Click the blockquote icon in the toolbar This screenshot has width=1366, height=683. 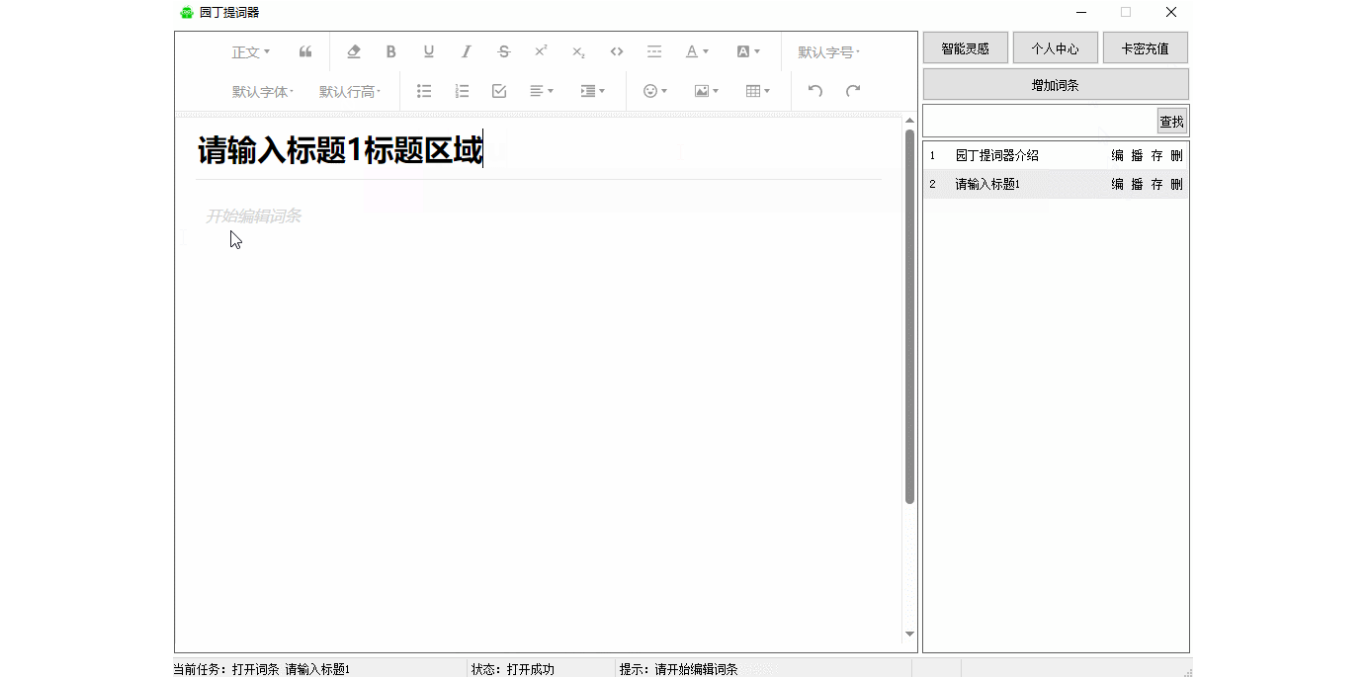coord(305,52)
